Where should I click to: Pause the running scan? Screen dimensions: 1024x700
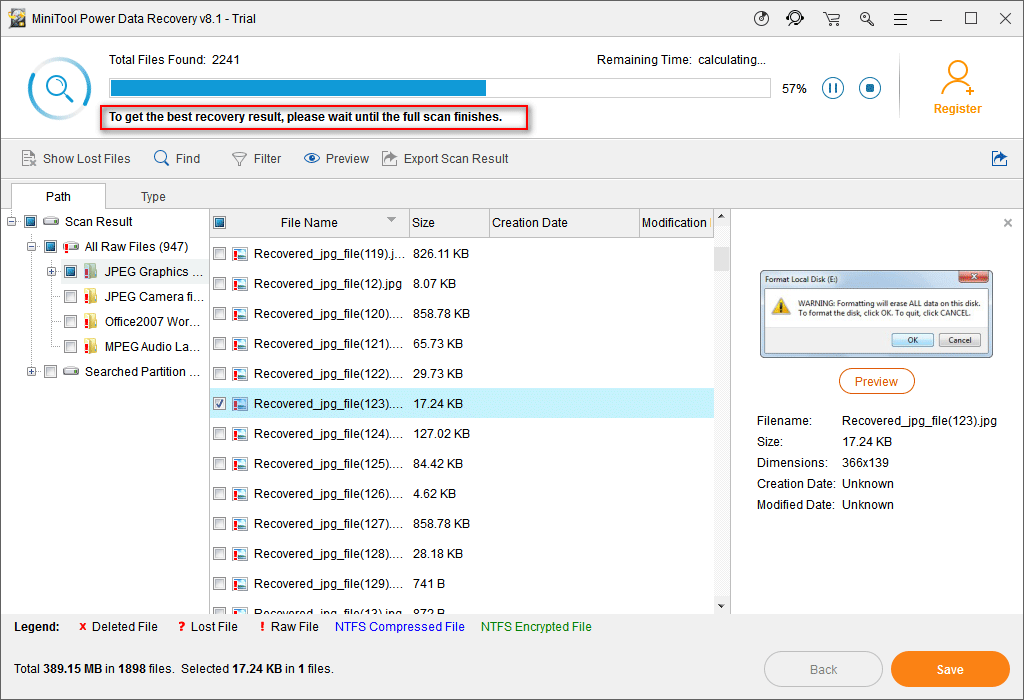coord(832,88)
